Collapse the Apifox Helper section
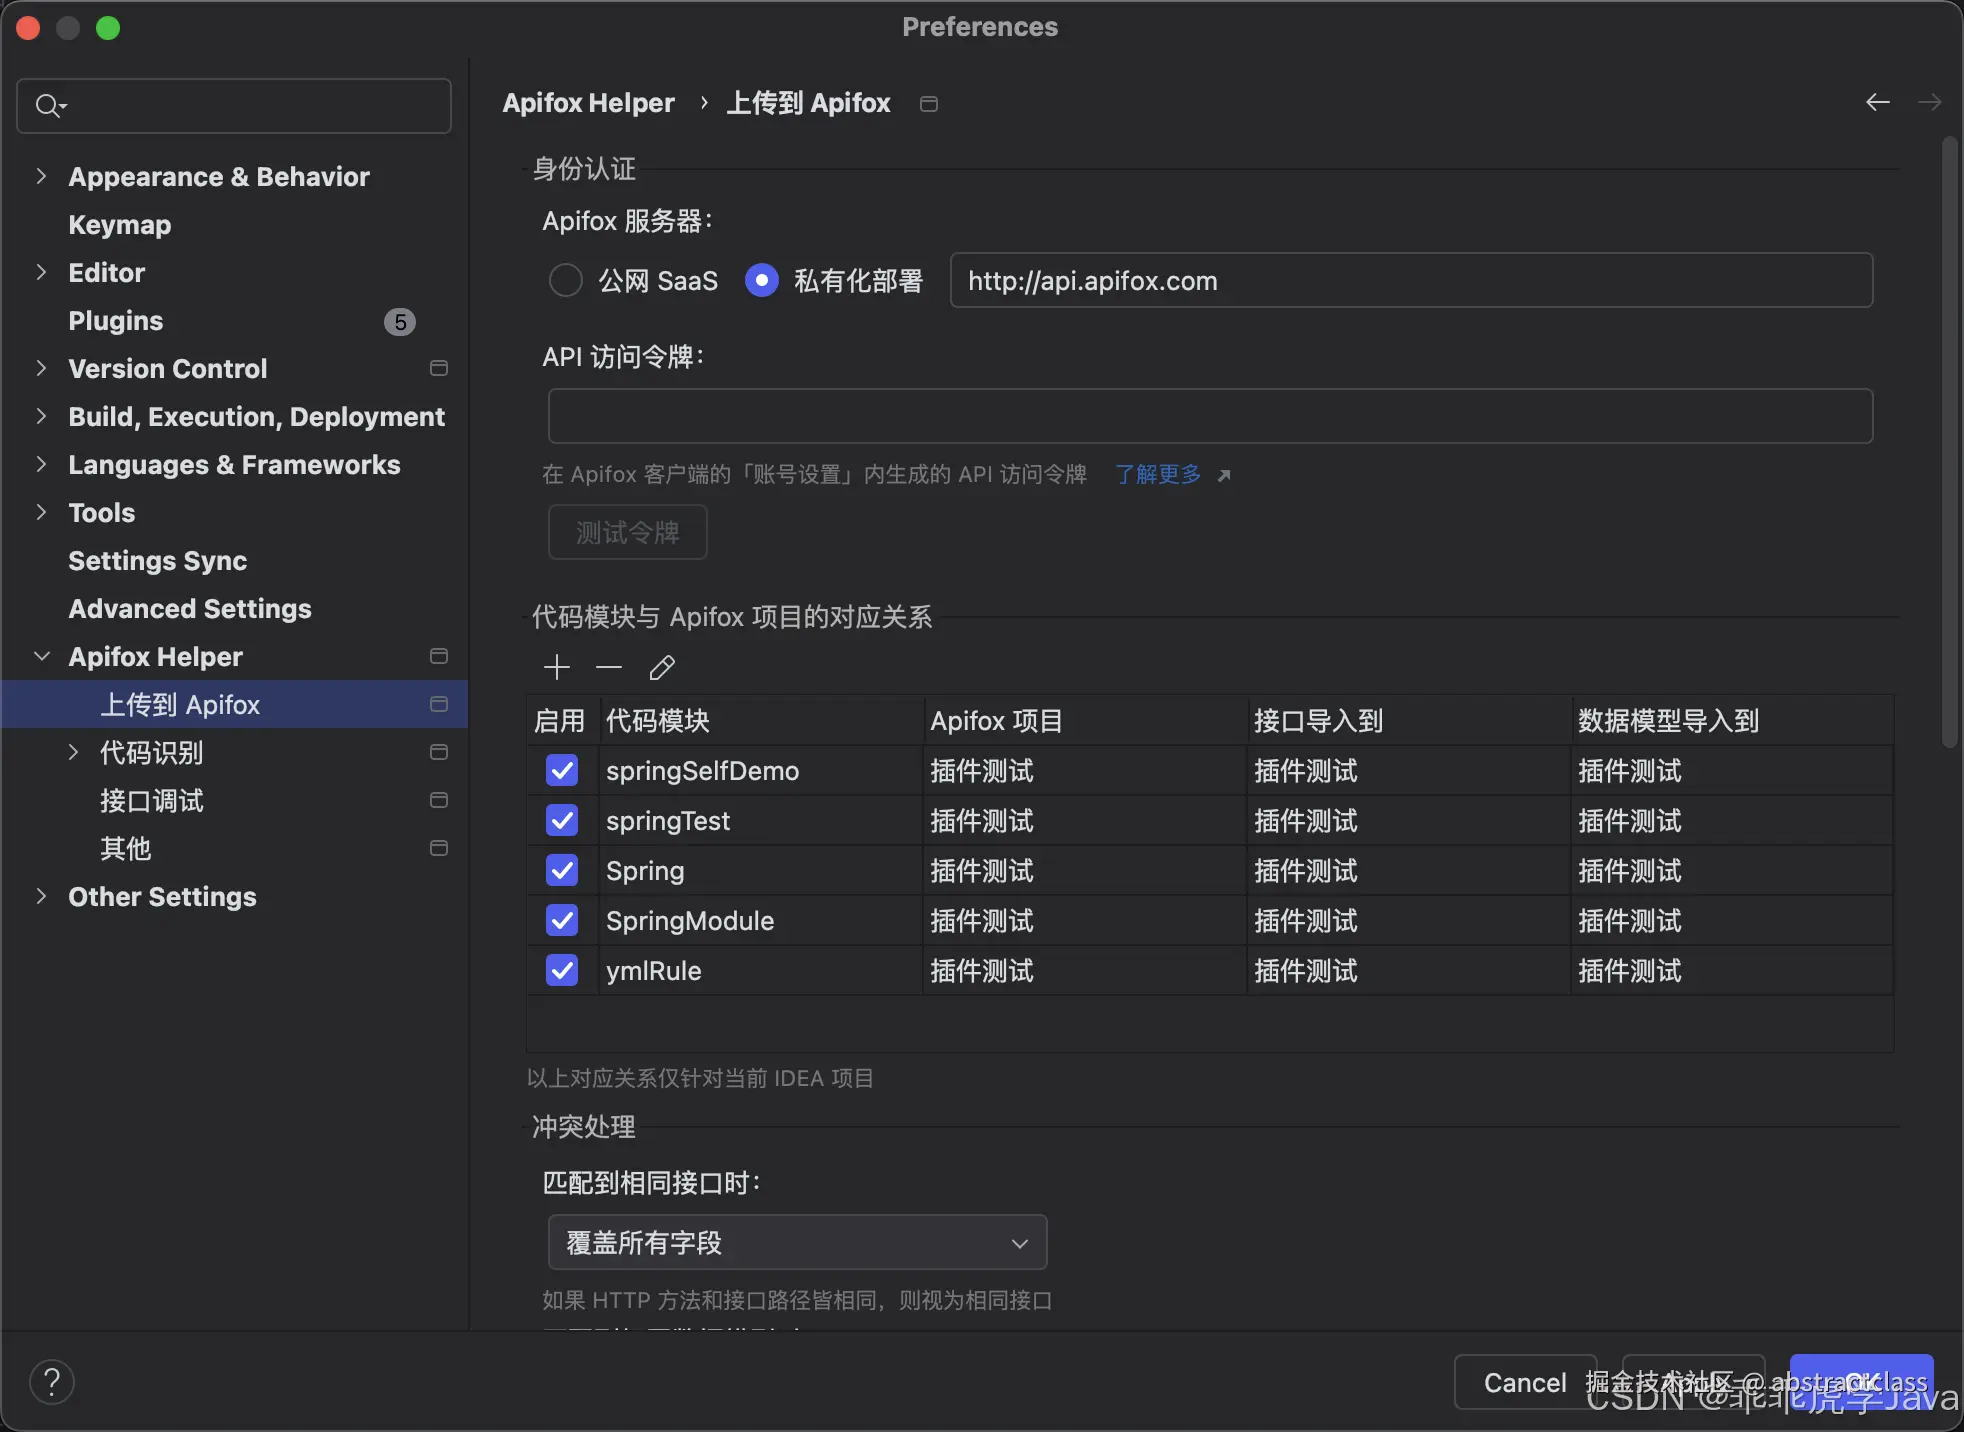The height and width of the screenshot is (1432, 1964). [41, 656]
